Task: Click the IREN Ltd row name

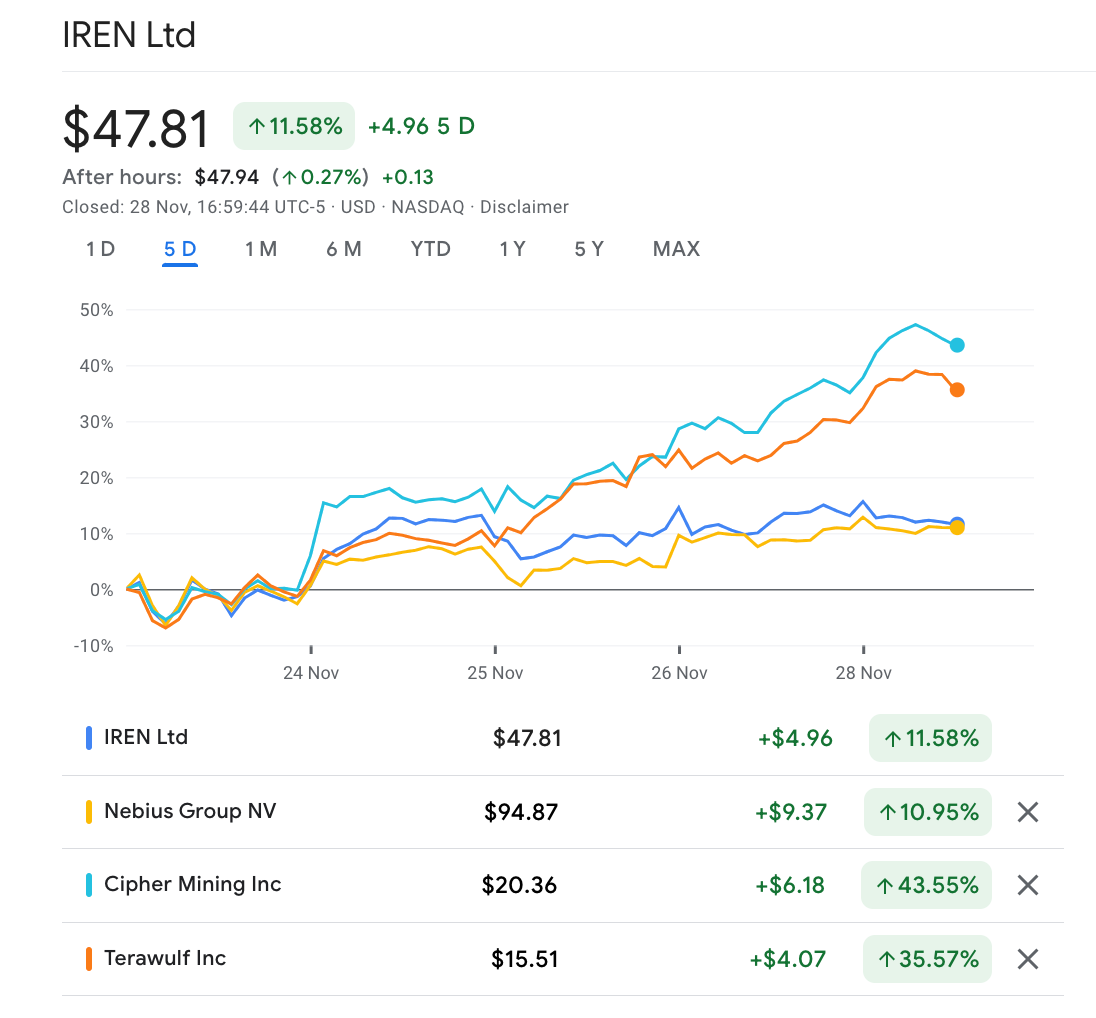Action: pyautogui.click(x=146, y=737)
